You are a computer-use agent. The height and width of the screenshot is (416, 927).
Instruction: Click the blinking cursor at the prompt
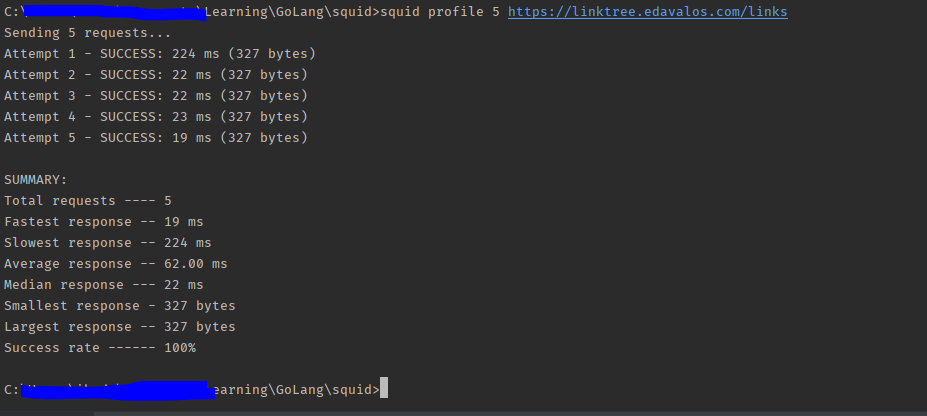tap(384, 388)
